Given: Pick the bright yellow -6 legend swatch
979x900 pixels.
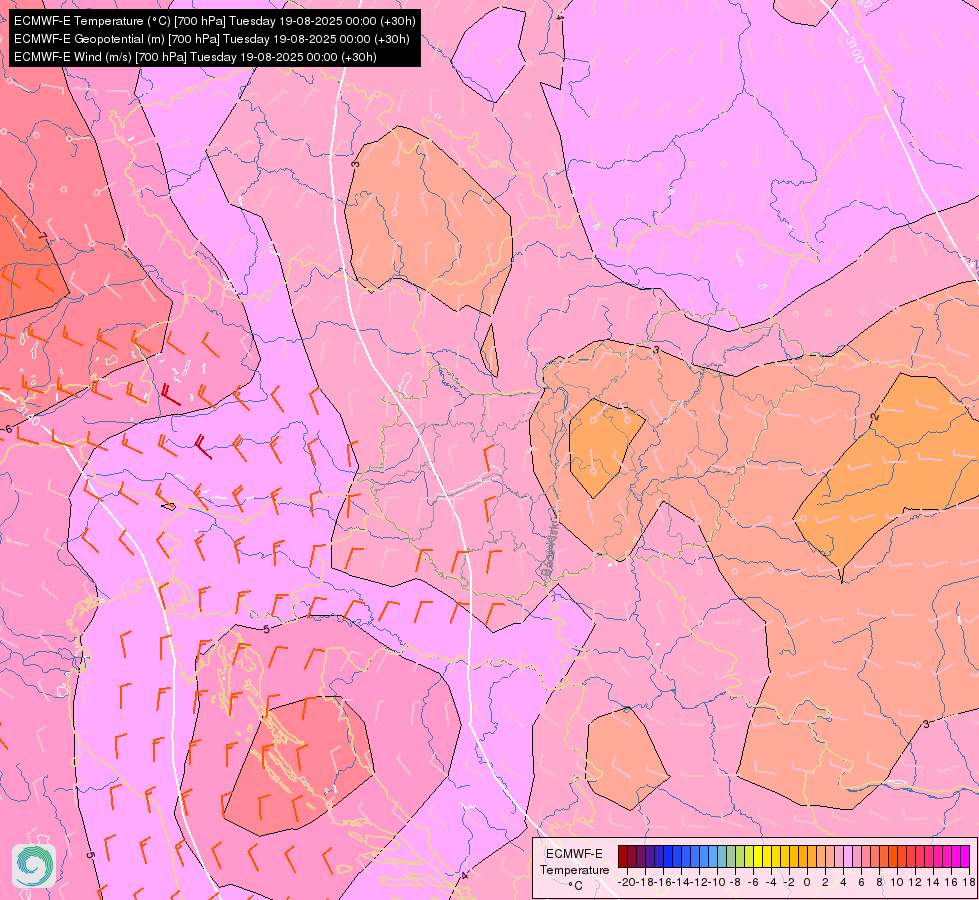Looking at the screenshot, I should pos(758,856).
